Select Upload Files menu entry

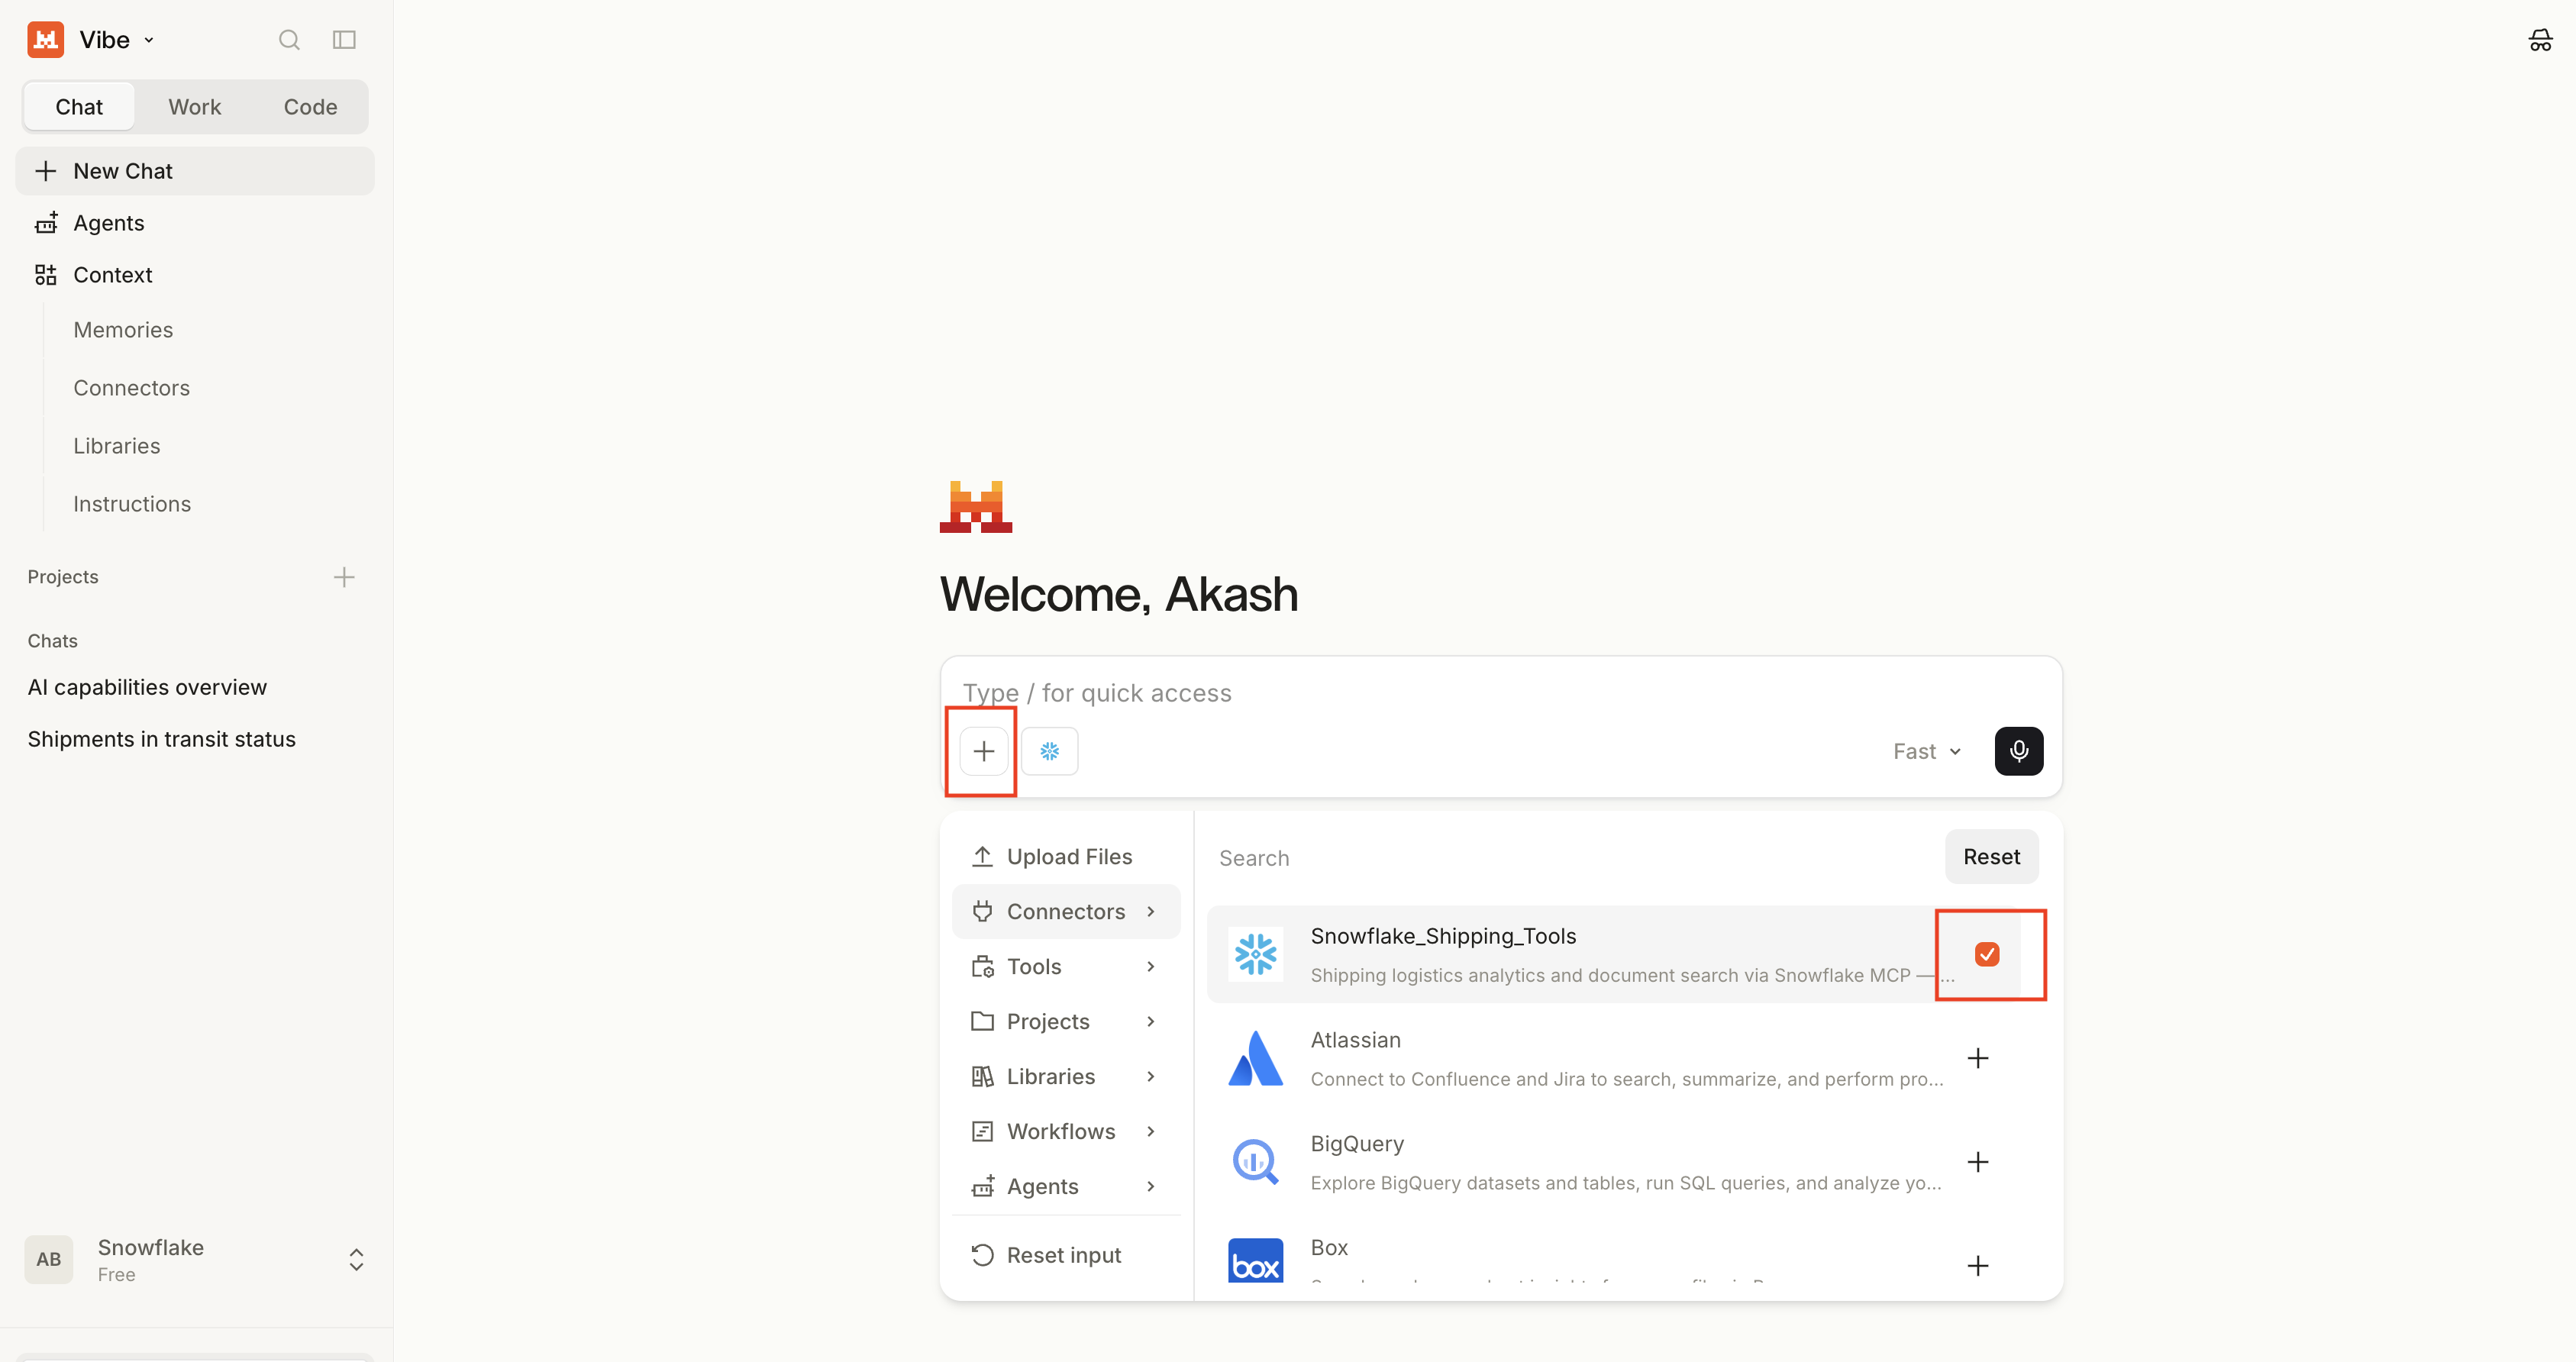coord(1066,857)
